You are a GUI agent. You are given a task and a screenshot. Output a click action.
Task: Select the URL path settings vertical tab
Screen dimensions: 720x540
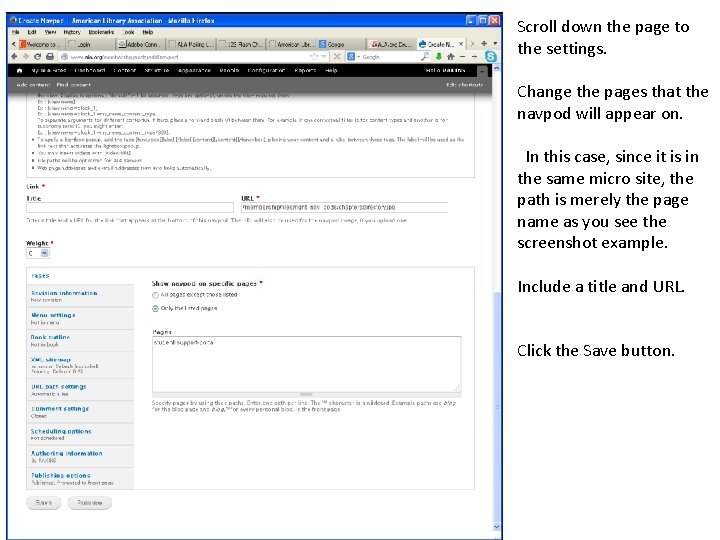pyautogui.click(x=80, y=389)
